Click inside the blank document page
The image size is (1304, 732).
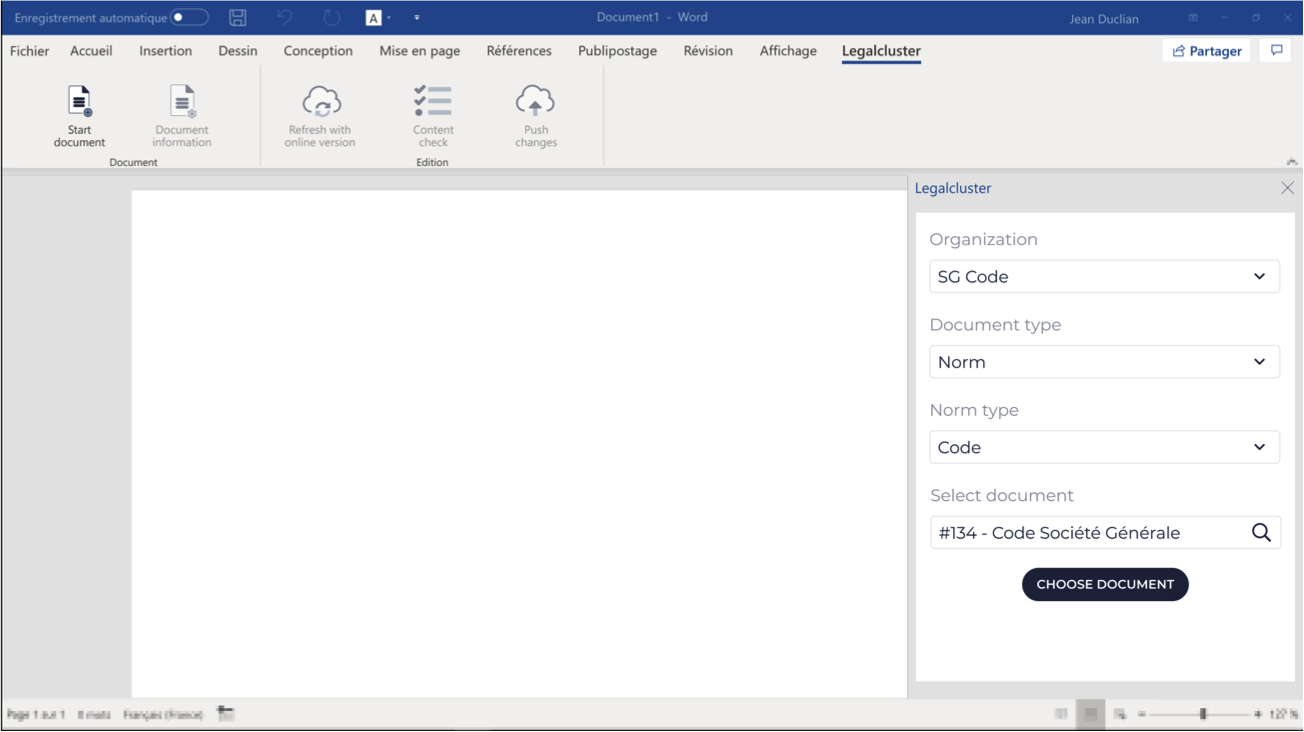[519, 443]
